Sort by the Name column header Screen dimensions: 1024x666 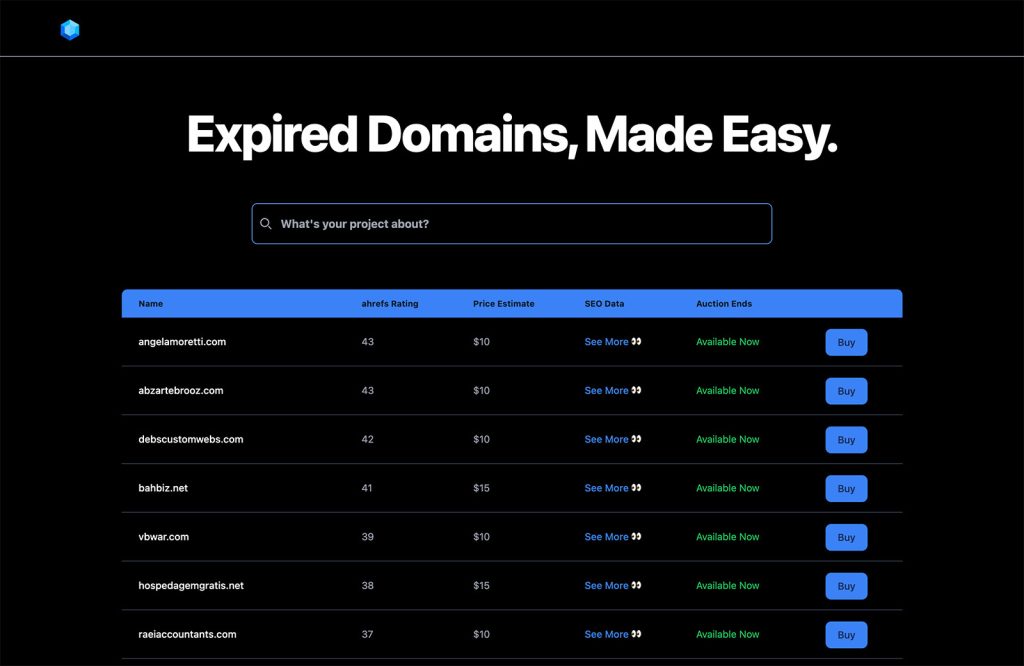(151, 304)
